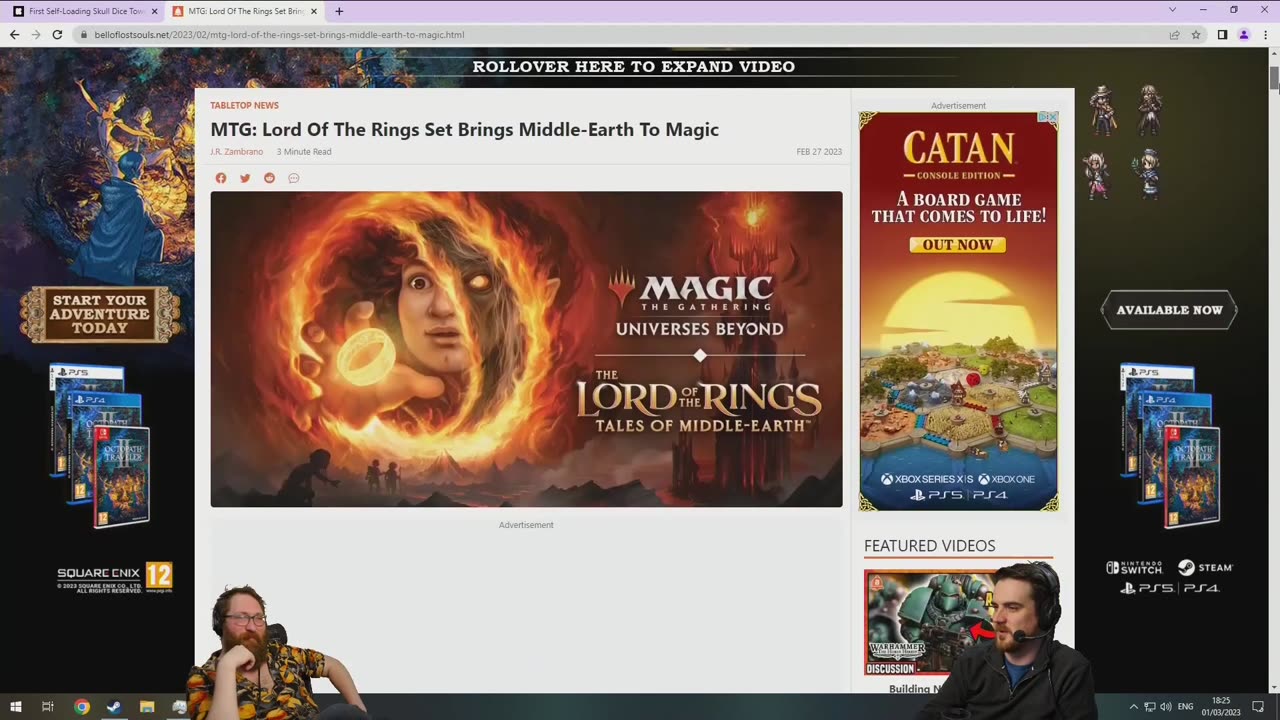
Task: Click Out Now on the Catan ad
Action: 957,245
